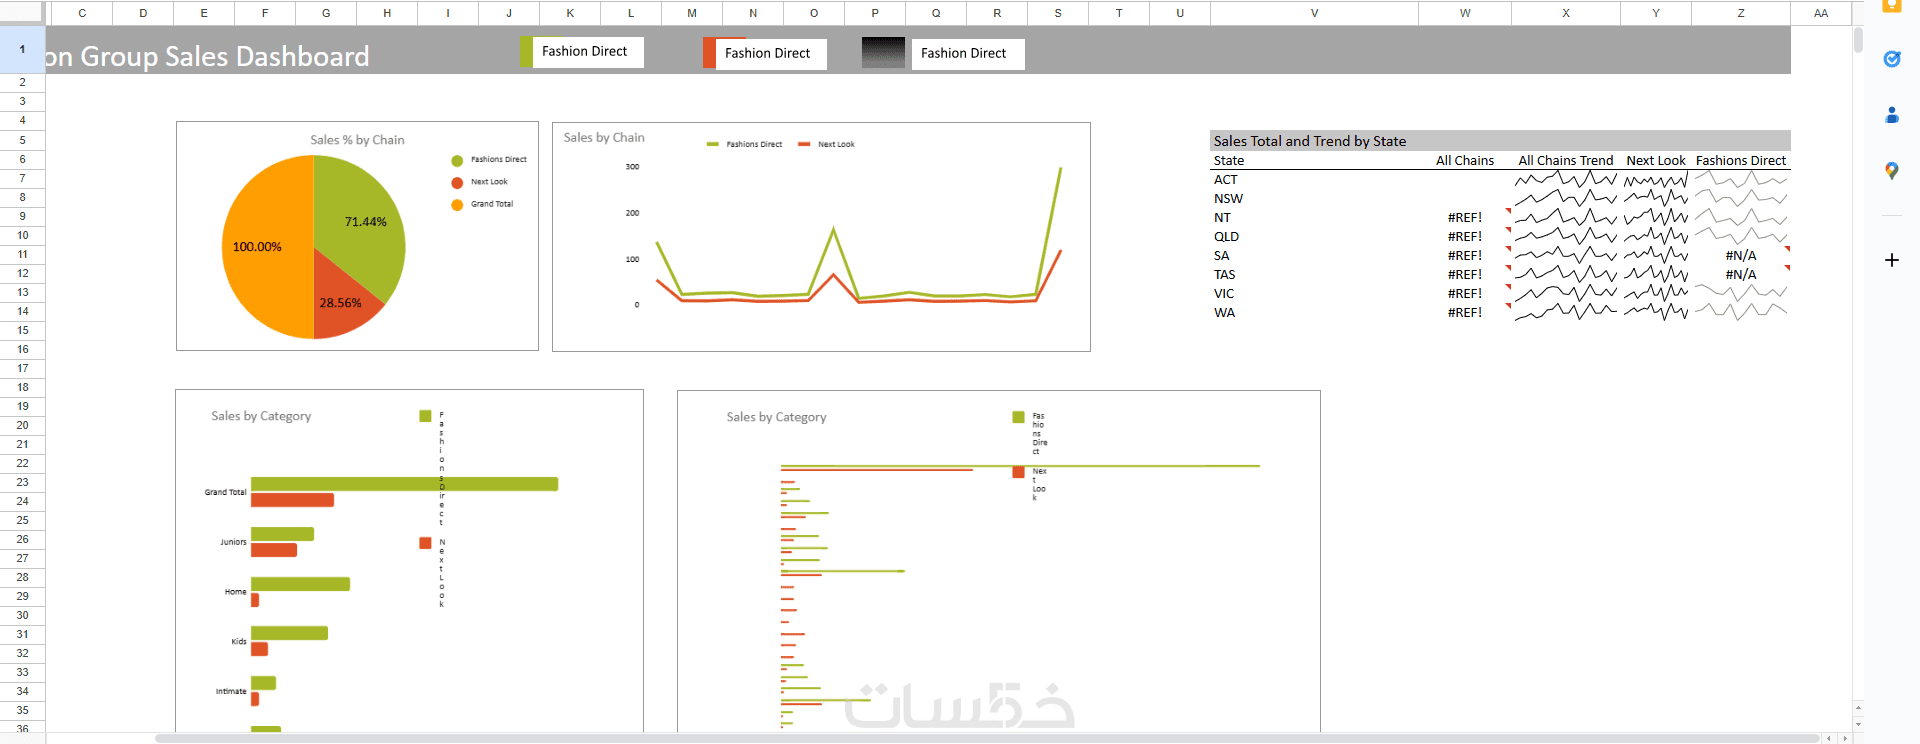Screen dimensions: 1920x744
Task: Select the vertical scrollbar thumb
Action: 1858,40
